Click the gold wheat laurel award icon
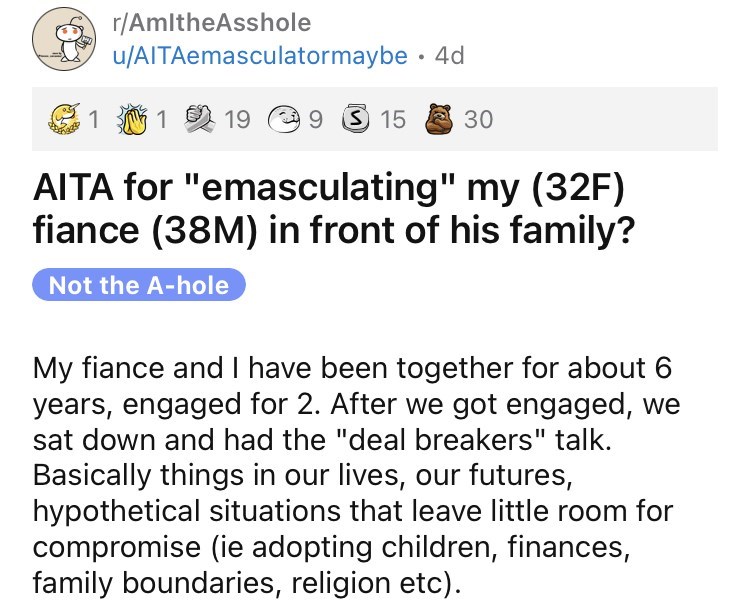 (x=67, y=120)
